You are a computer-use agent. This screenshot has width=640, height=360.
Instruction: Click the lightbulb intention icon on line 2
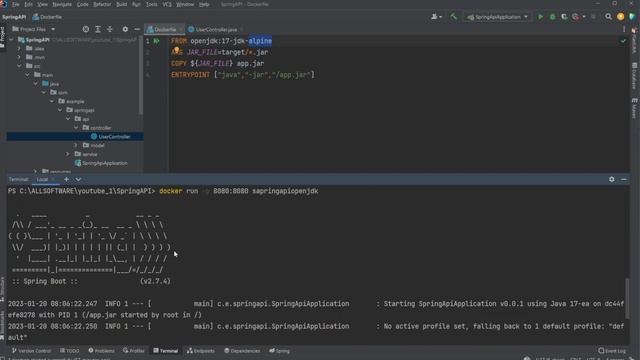pos(176,50)
